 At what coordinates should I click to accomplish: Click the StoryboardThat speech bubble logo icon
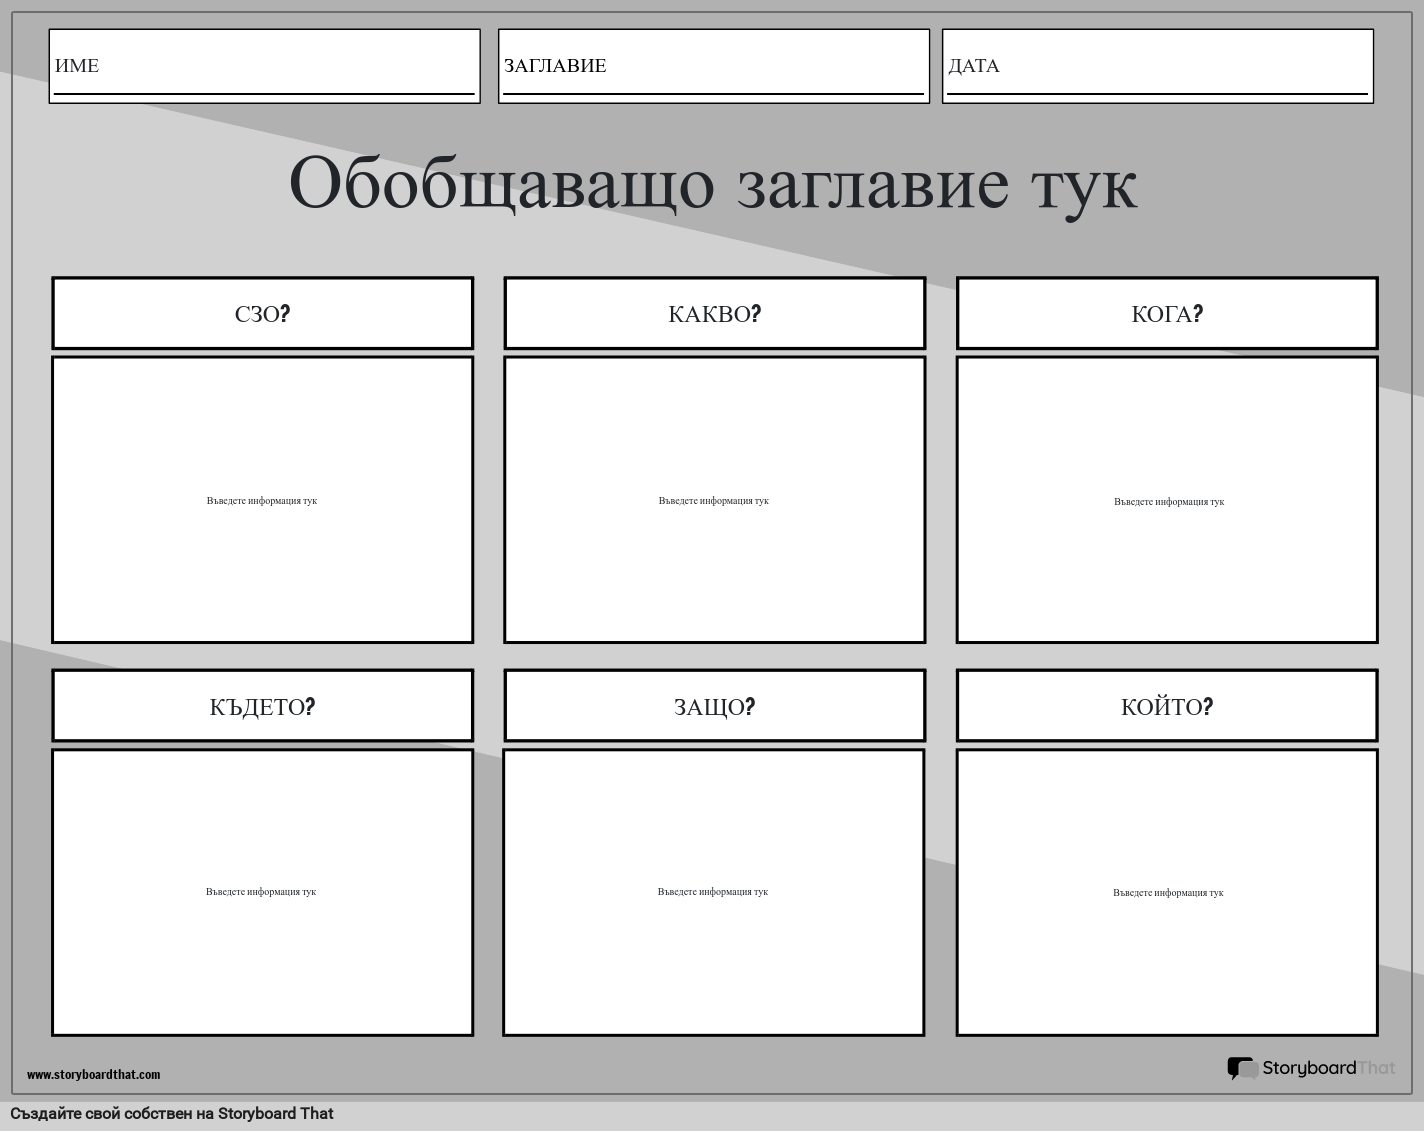click(x=1242, y=1069)
